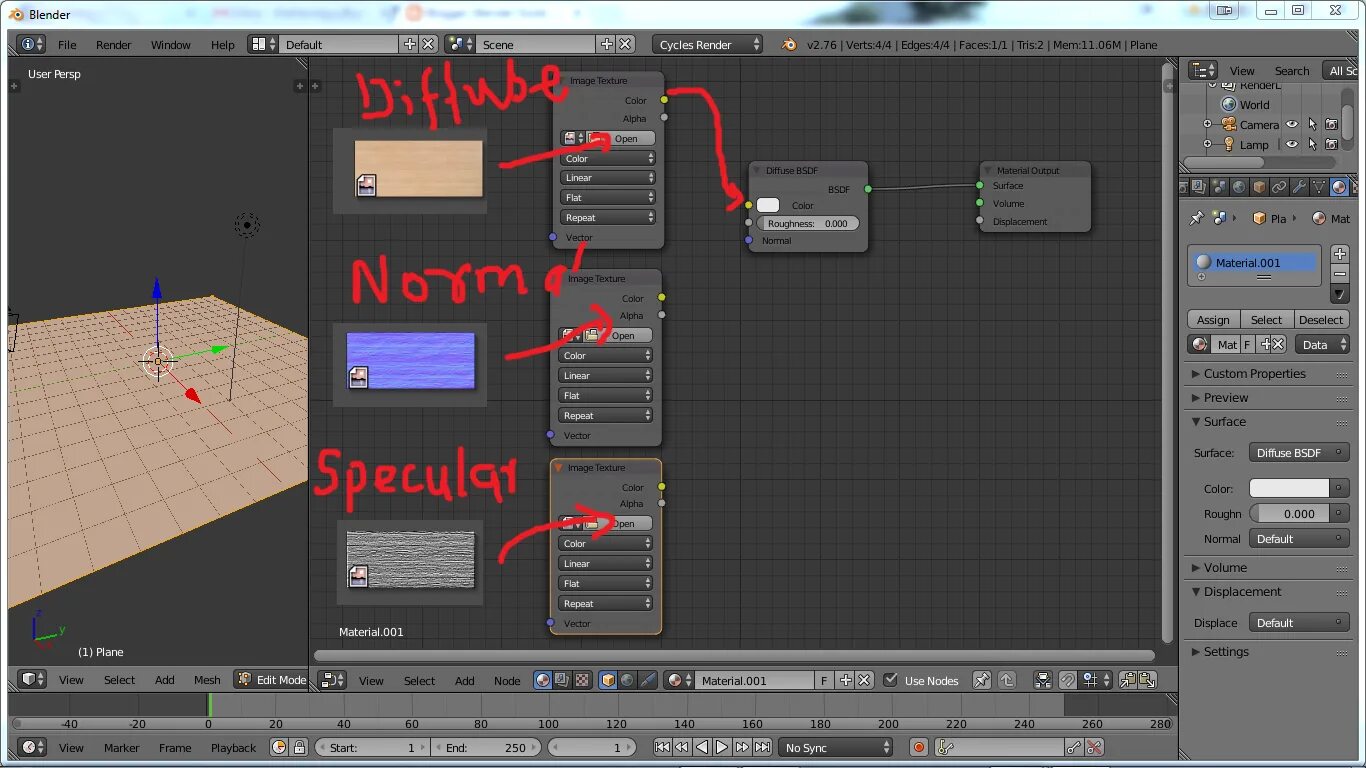
Task: Choose world shader source globe icon
Action: tap(628, 680)
